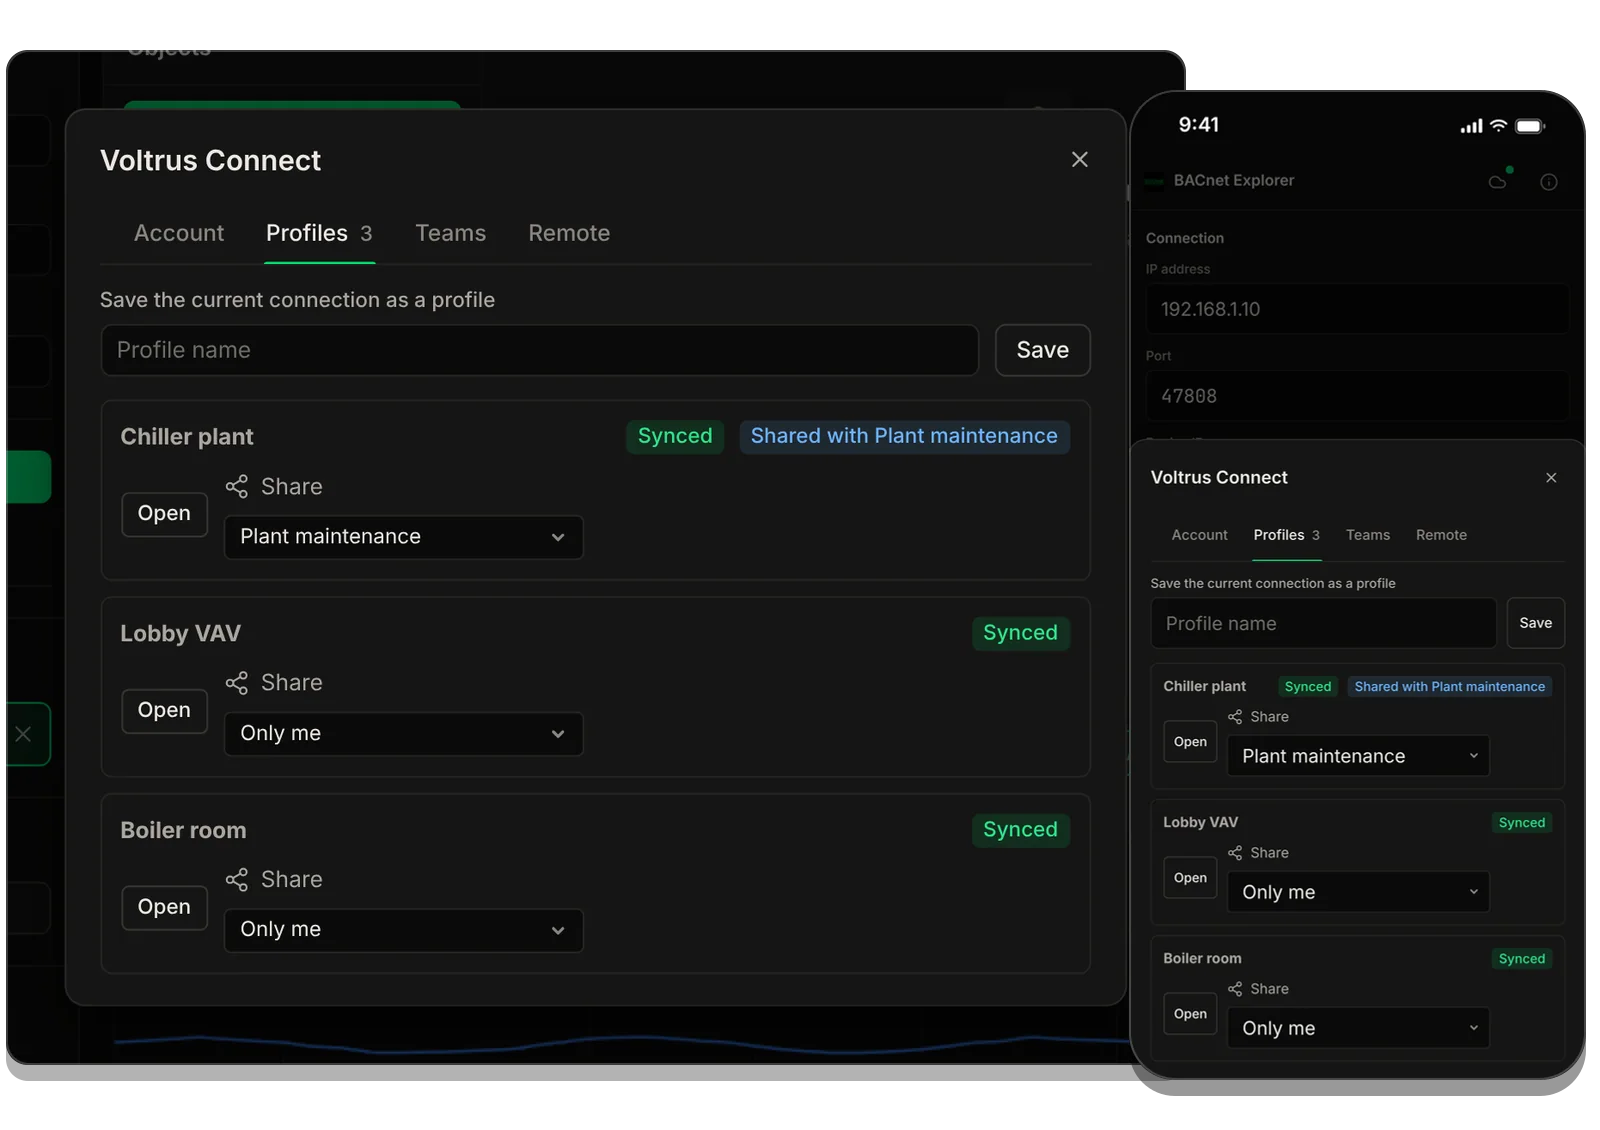Click Synced badge on desktop Lobby VAV
Viewport: 1600px width, 1130px height.
pyautogui.click(x=1020, y=633)
